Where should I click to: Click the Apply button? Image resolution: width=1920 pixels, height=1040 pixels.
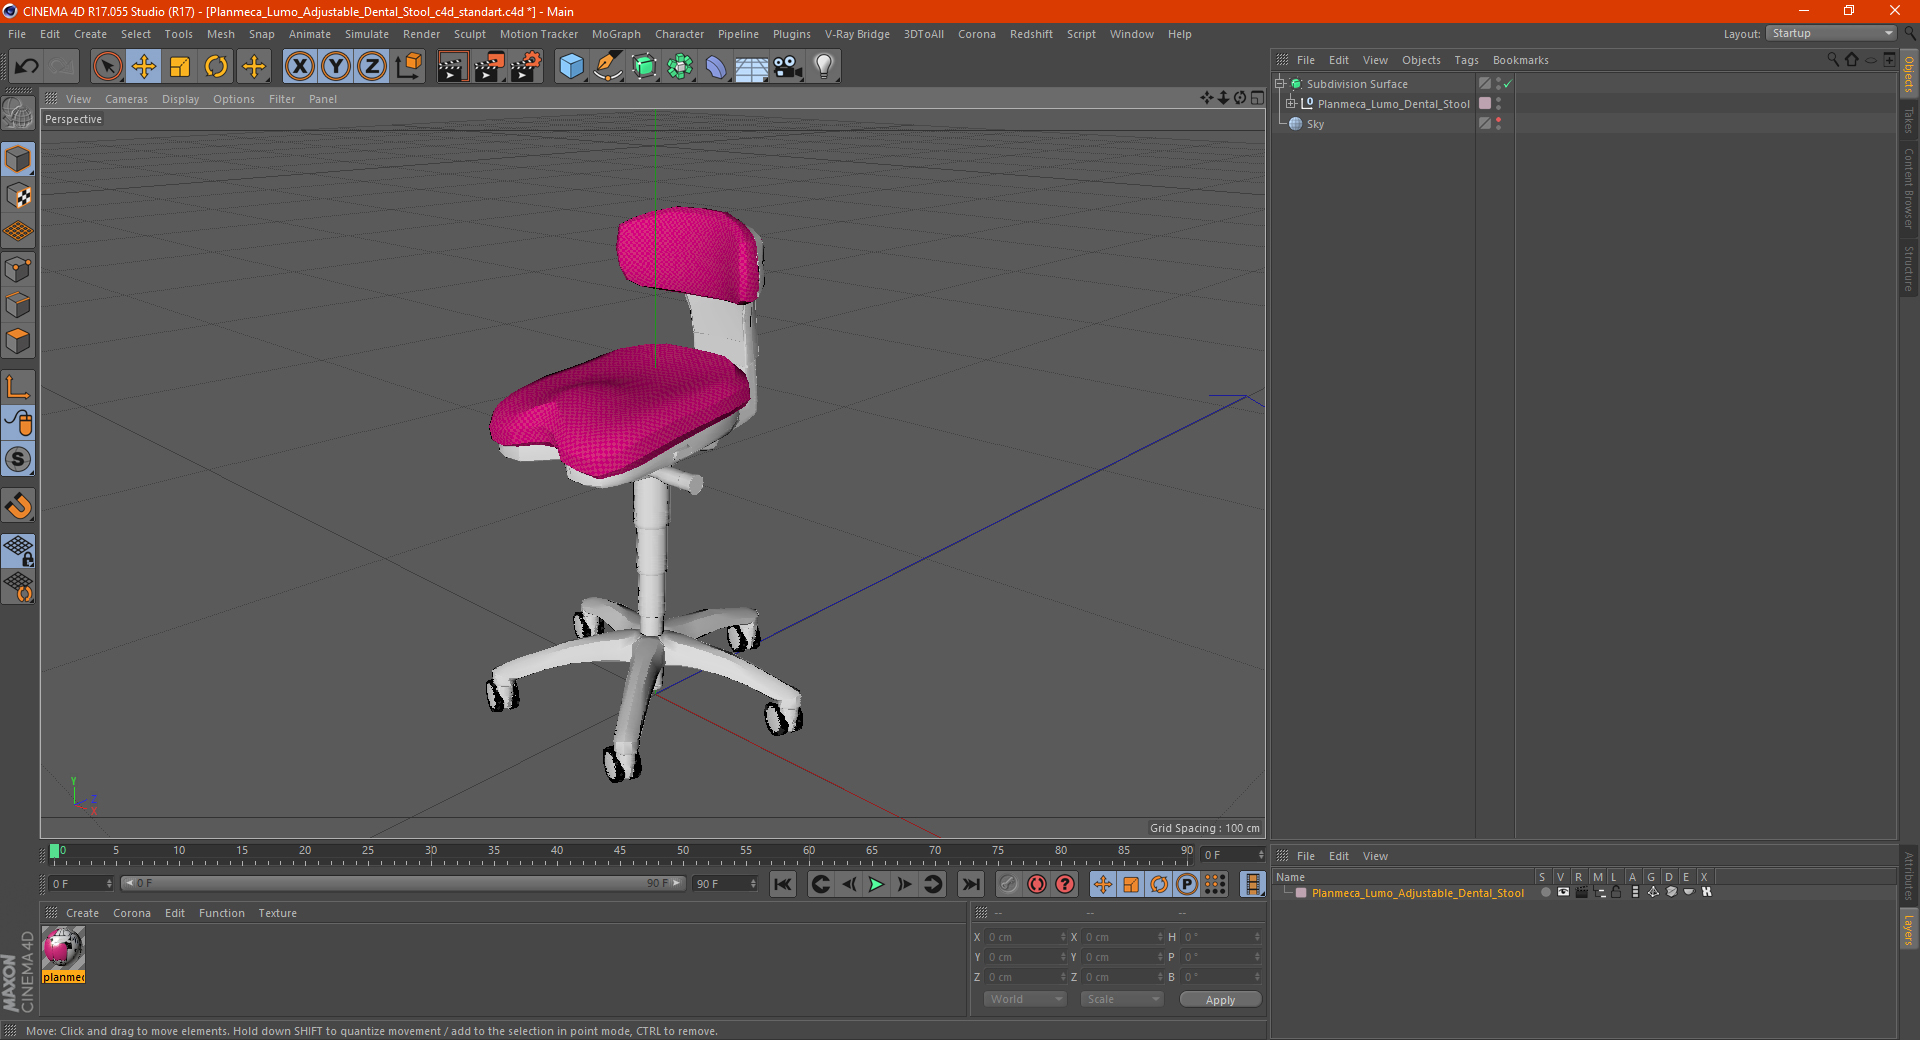(1220, 1000)
